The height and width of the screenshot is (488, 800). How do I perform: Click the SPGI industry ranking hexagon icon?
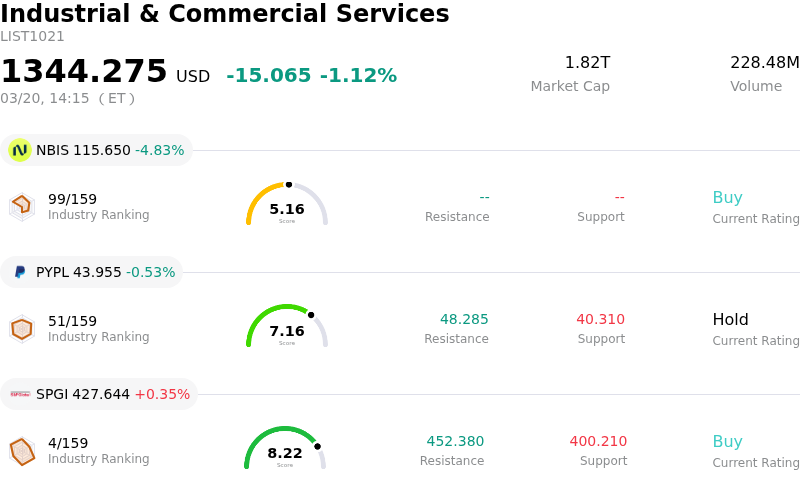(x=21, y=451)
